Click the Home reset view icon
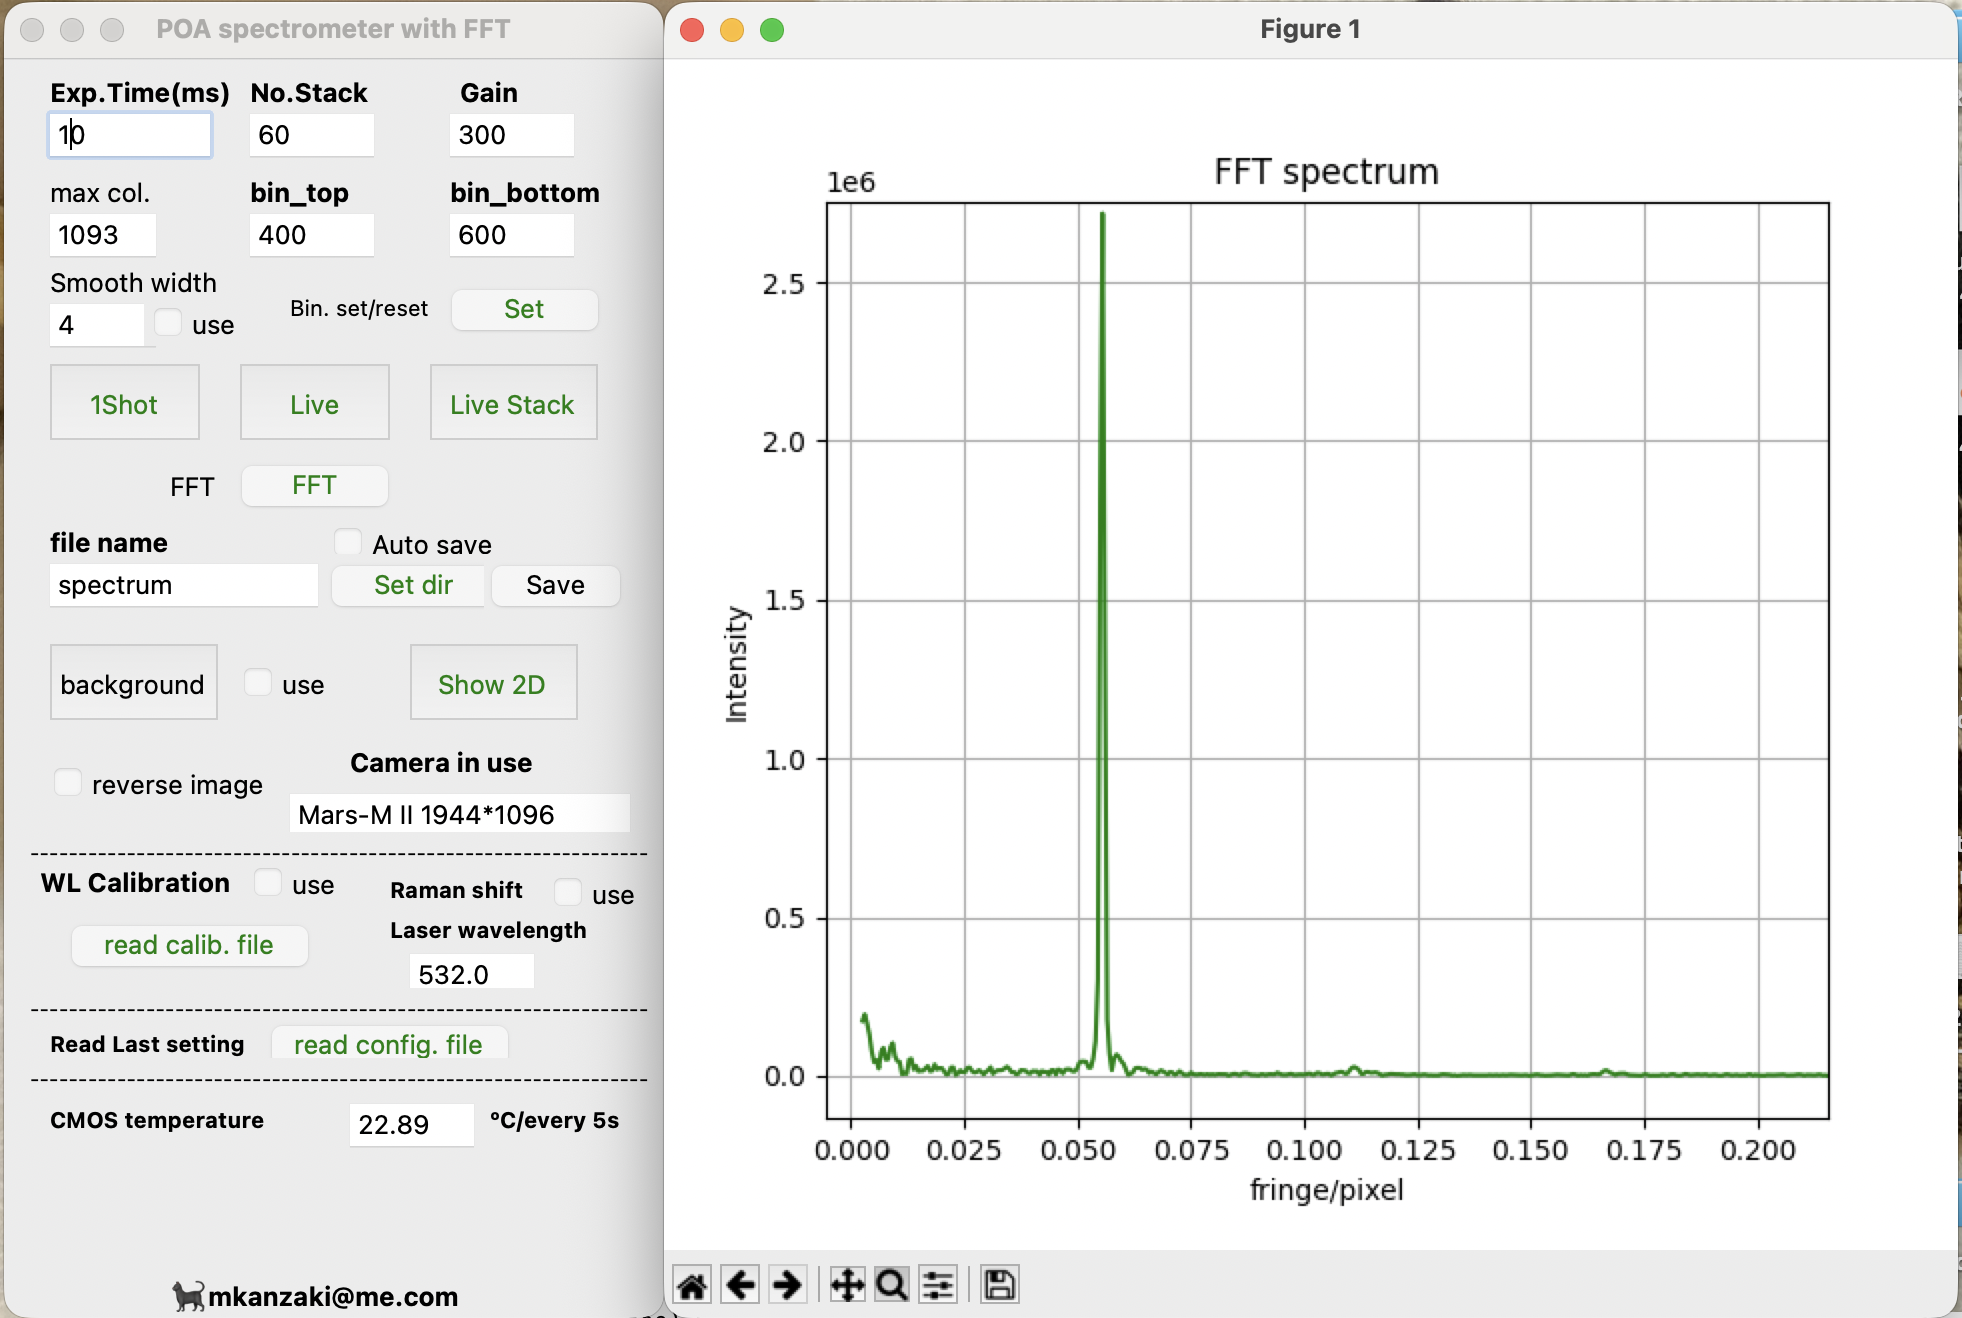1962x1318 pixels. [692, 1285]
